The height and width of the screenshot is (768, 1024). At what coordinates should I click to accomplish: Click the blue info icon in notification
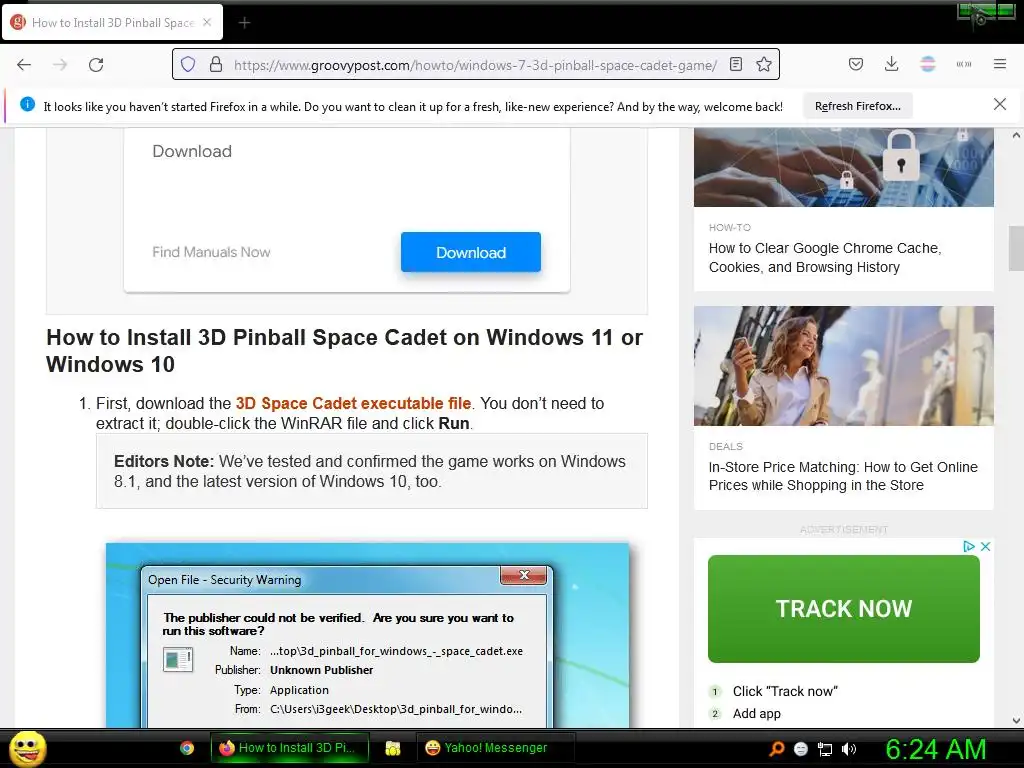(27, 104)
